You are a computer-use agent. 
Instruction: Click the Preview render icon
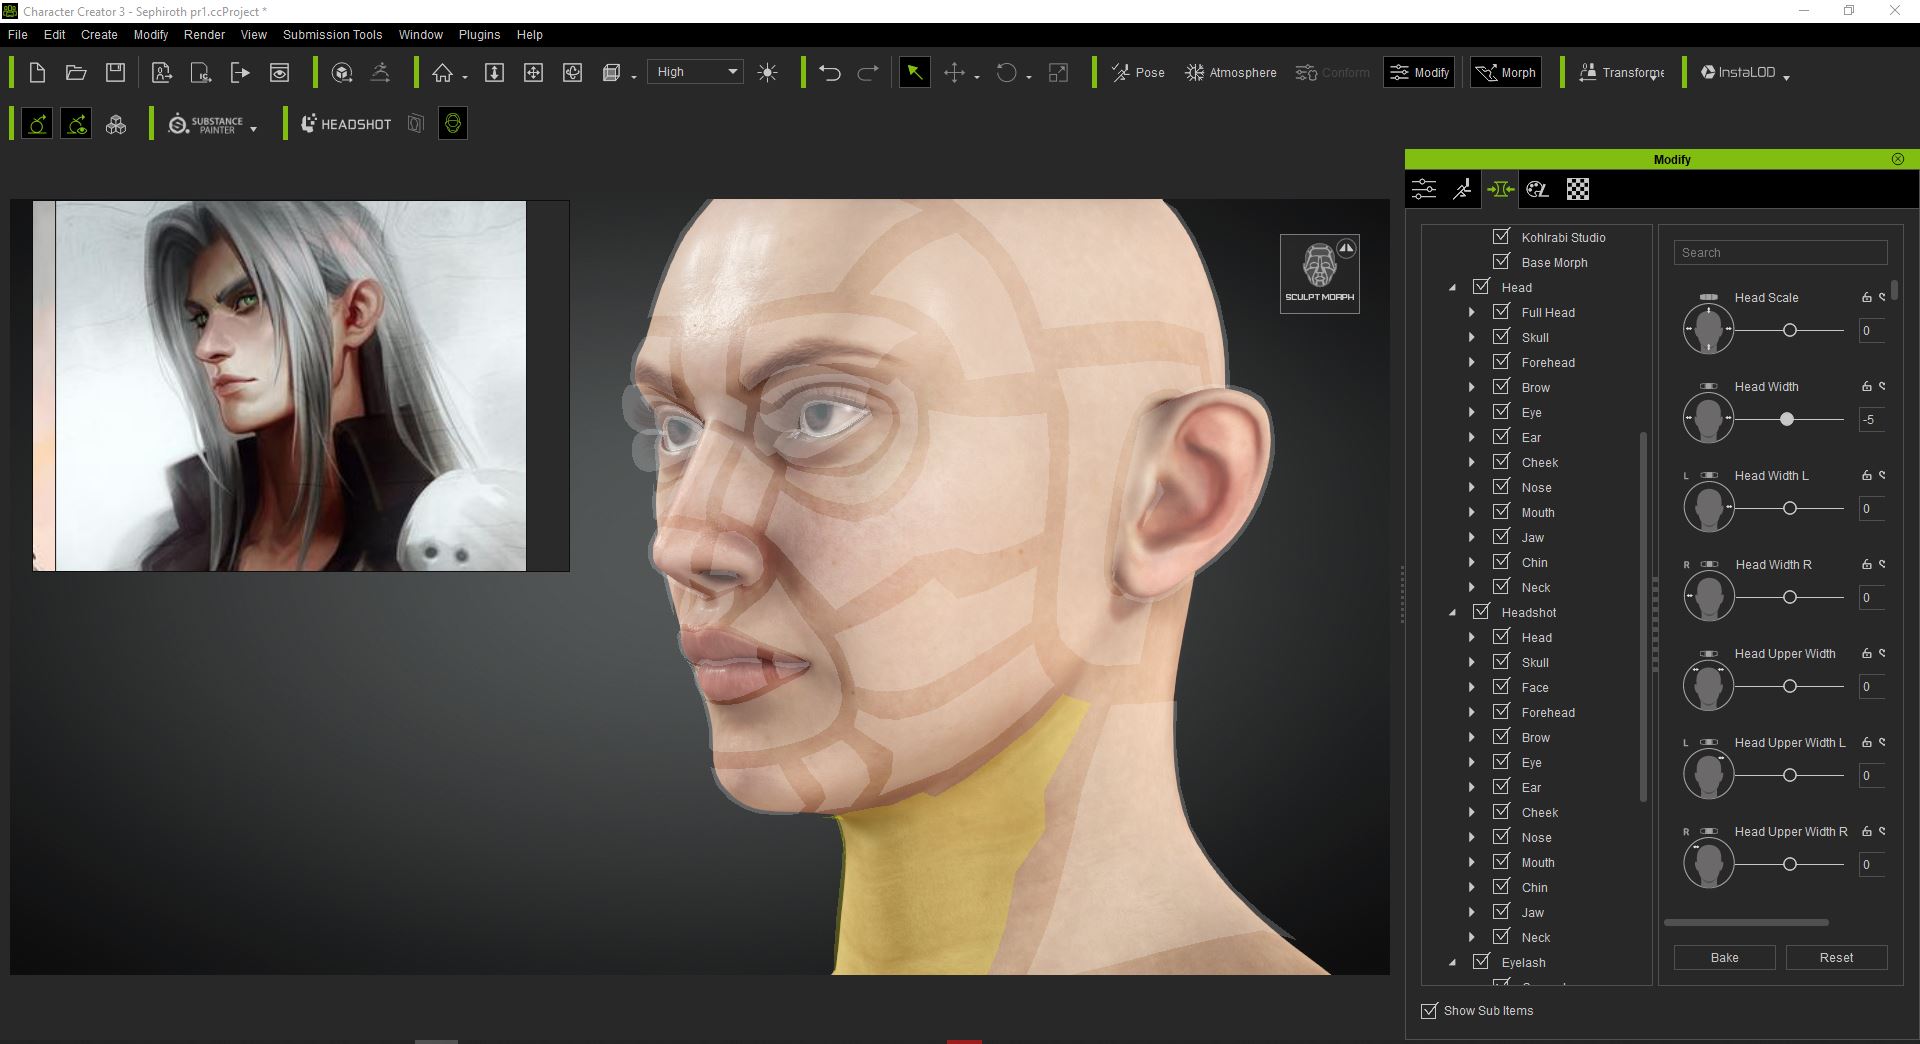(x=279, y=72)
